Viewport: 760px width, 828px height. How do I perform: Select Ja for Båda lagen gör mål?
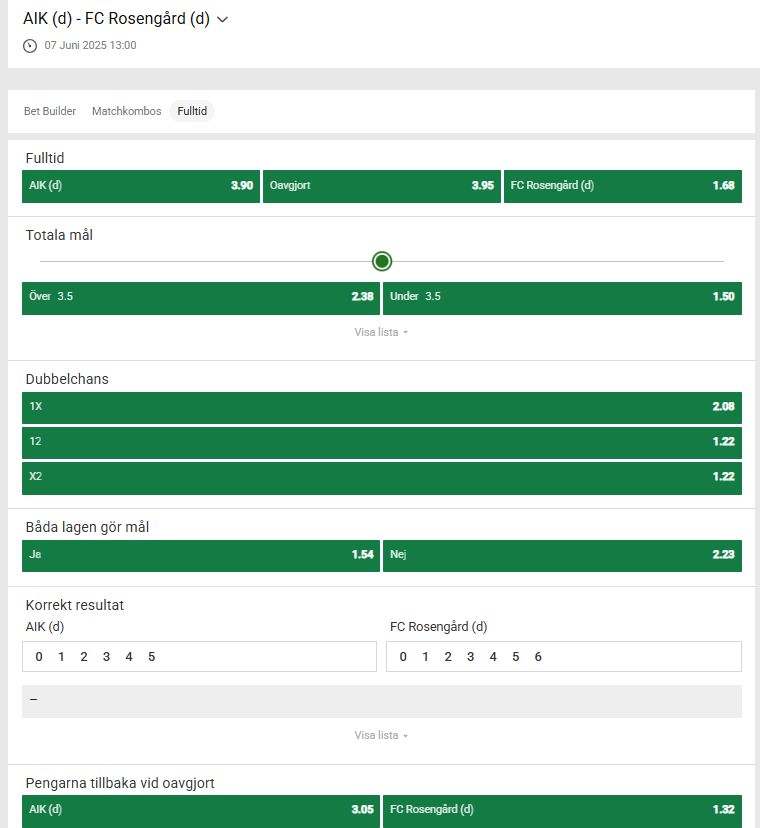pos(201,555)
